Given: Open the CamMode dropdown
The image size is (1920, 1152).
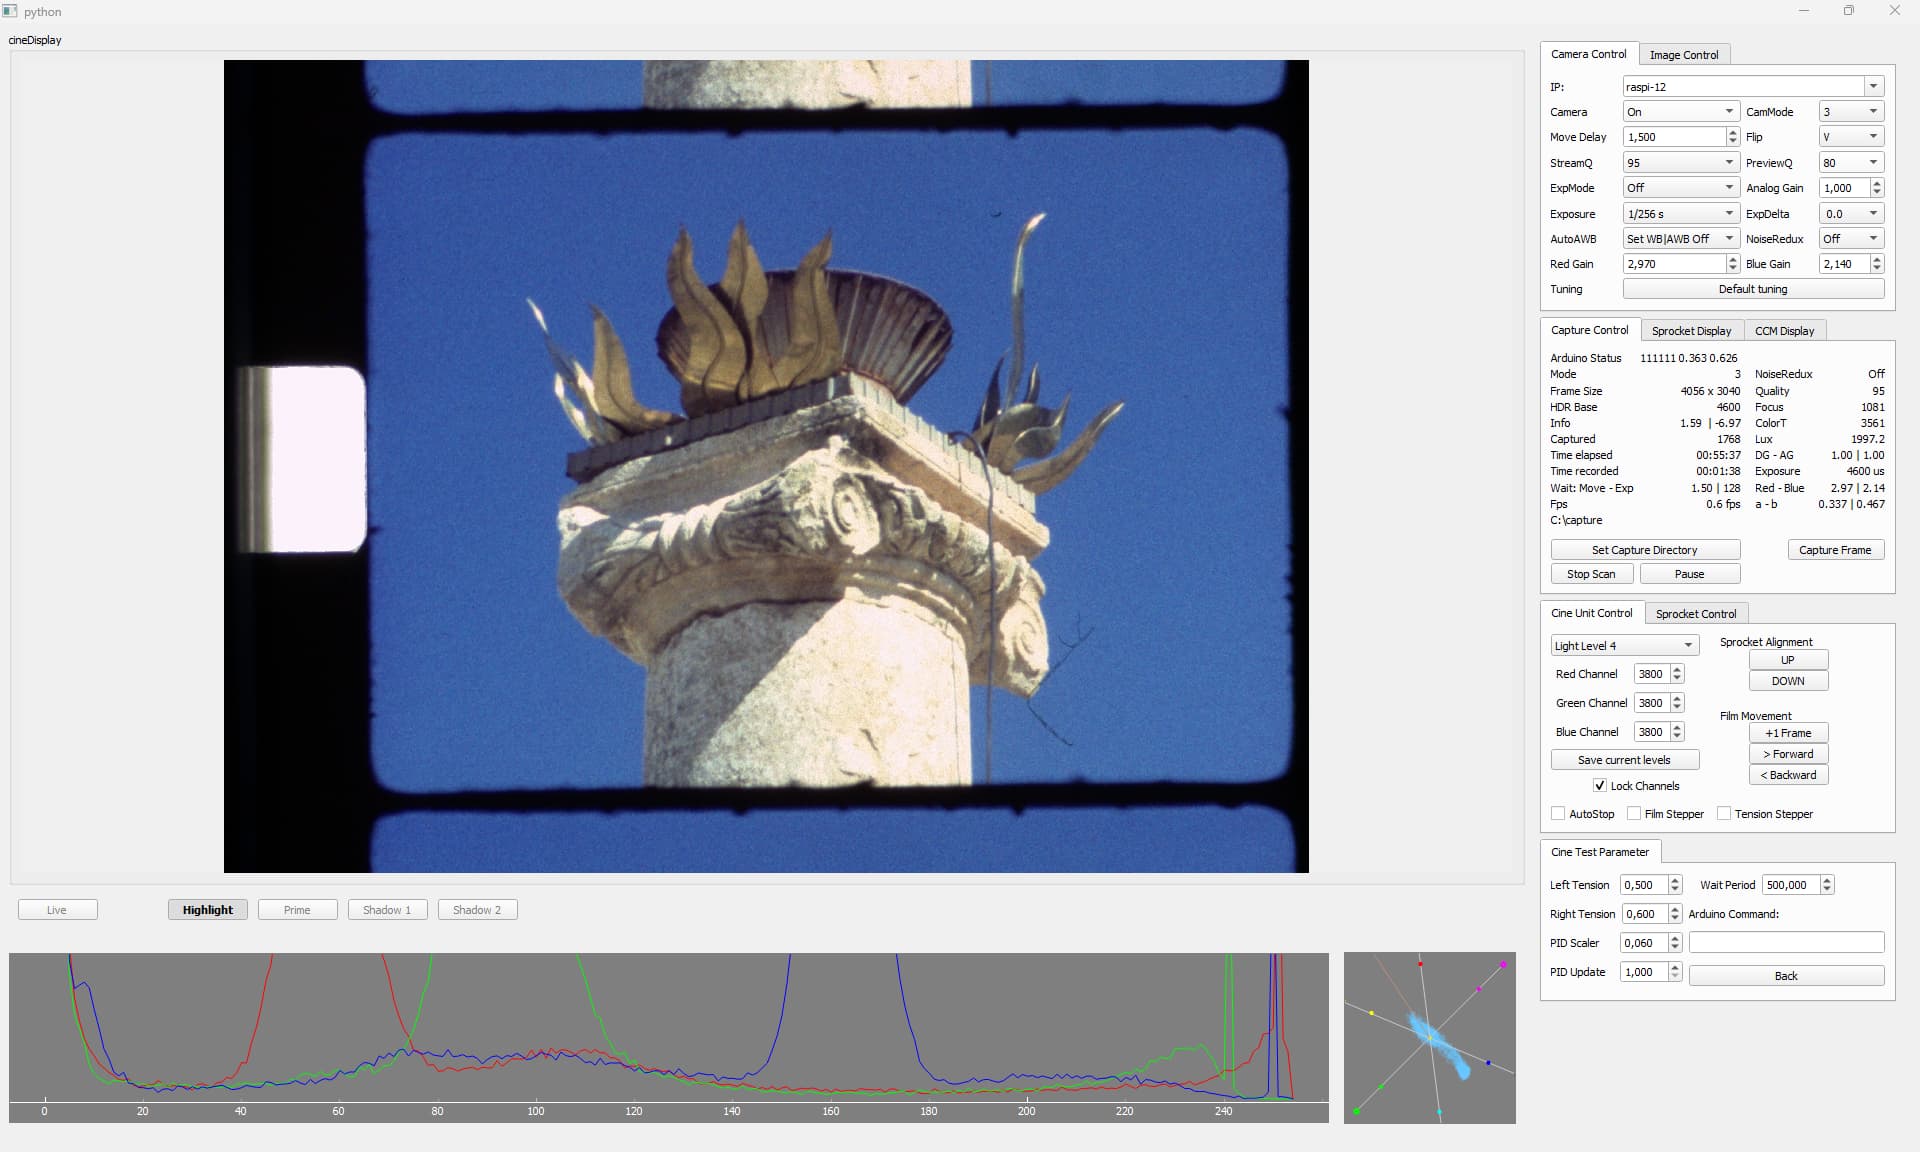Looking at the screenshot, I should [1851, 112].
